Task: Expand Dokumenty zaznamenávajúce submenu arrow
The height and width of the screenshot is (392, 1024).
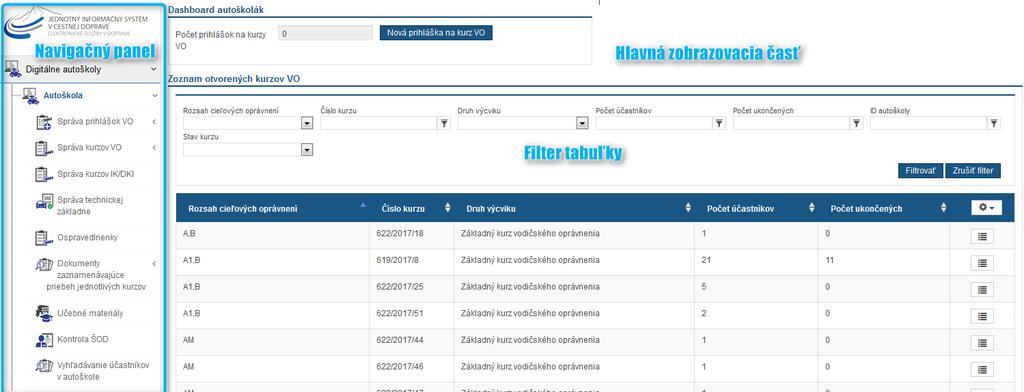Action: click(x=153, y=264)
